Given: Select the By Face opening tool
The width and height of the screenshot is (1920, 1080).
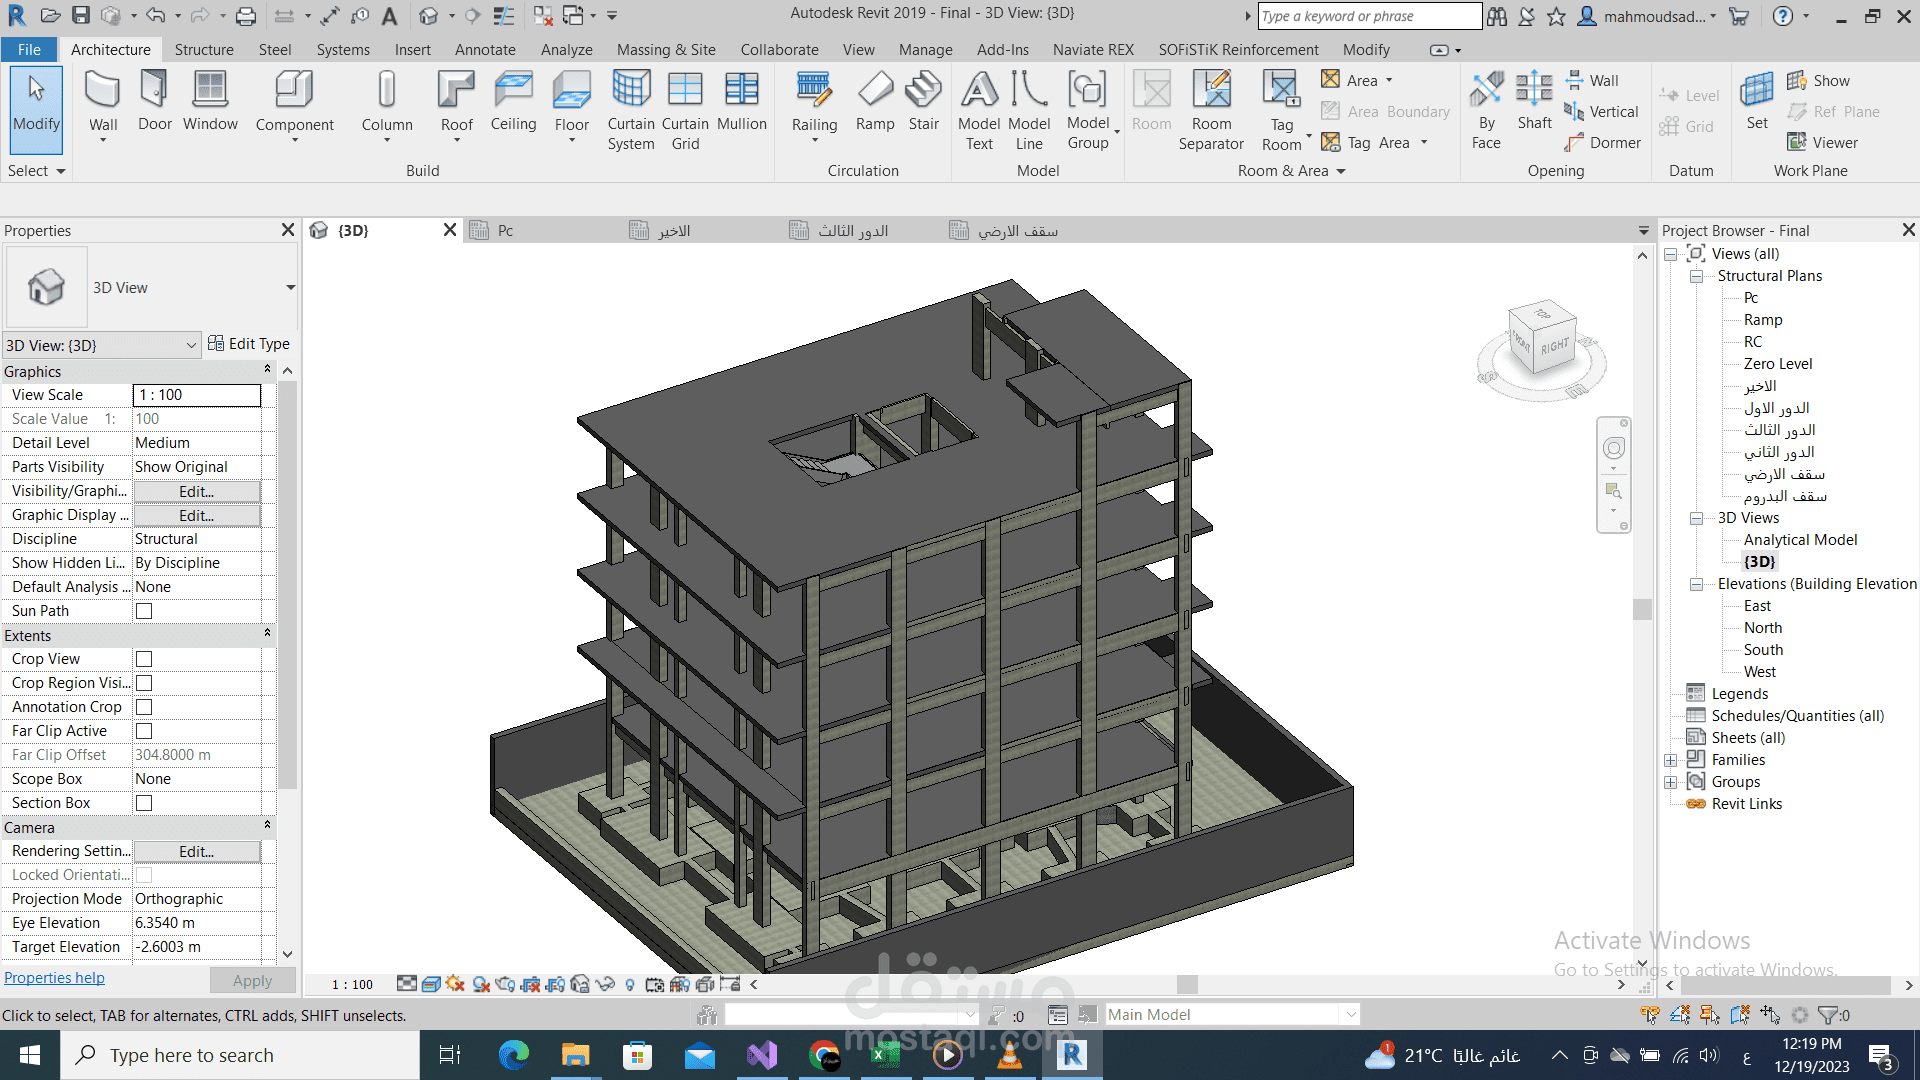Looking at the screenshot, I should pyautogui.click(x=1486, y=111).
